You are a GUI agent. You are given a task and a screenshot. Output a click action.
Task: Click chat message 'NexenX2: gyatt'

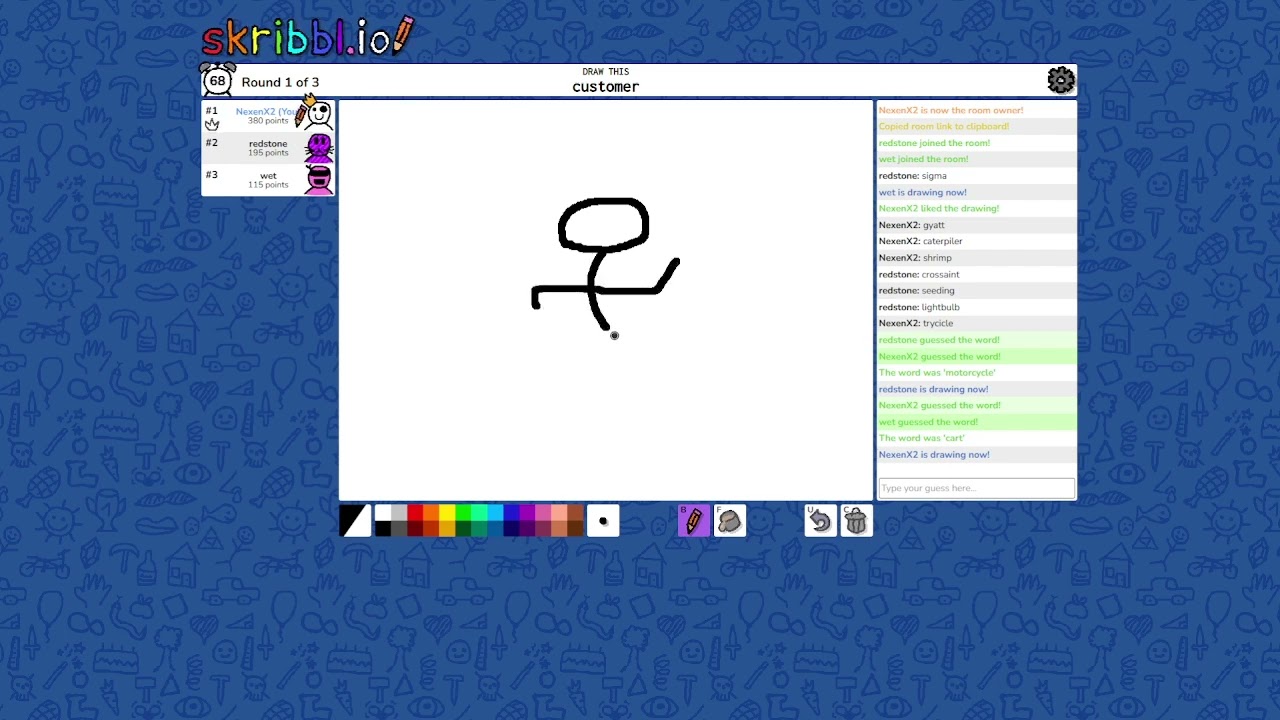coord(911,225)
